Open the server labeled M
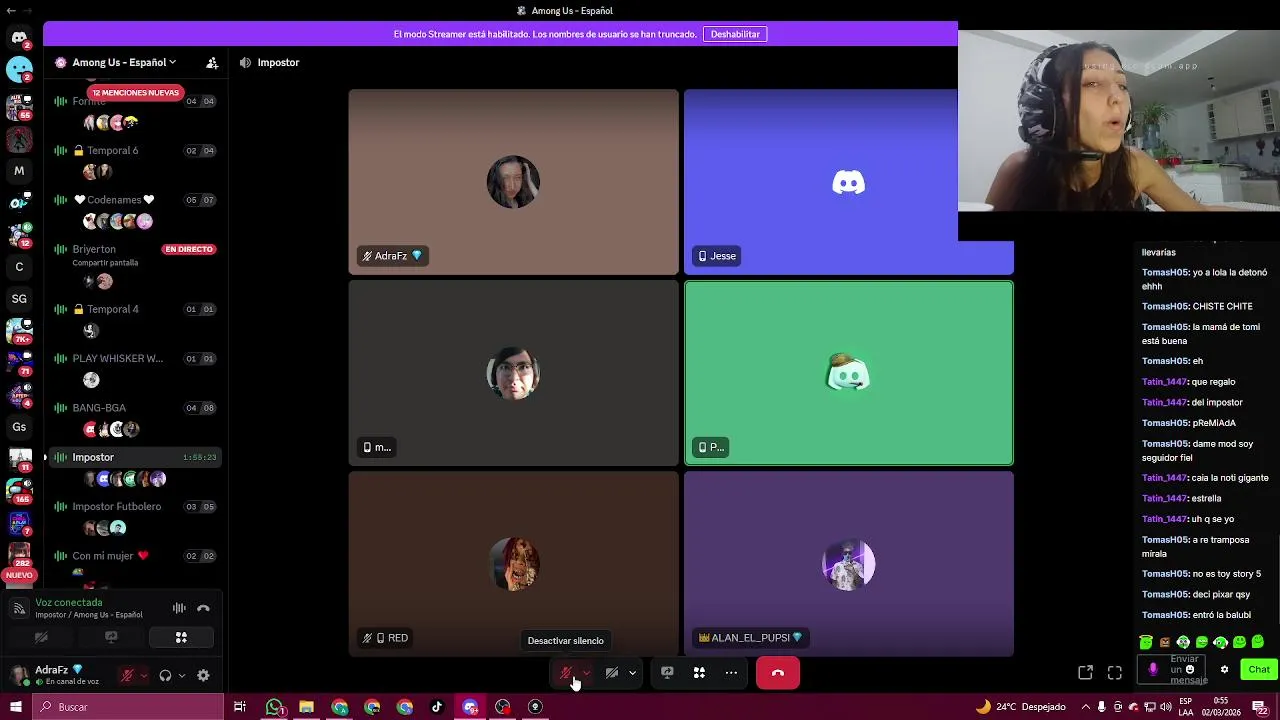The width and height of the screenshot is (1280, 720). point(19,171)
